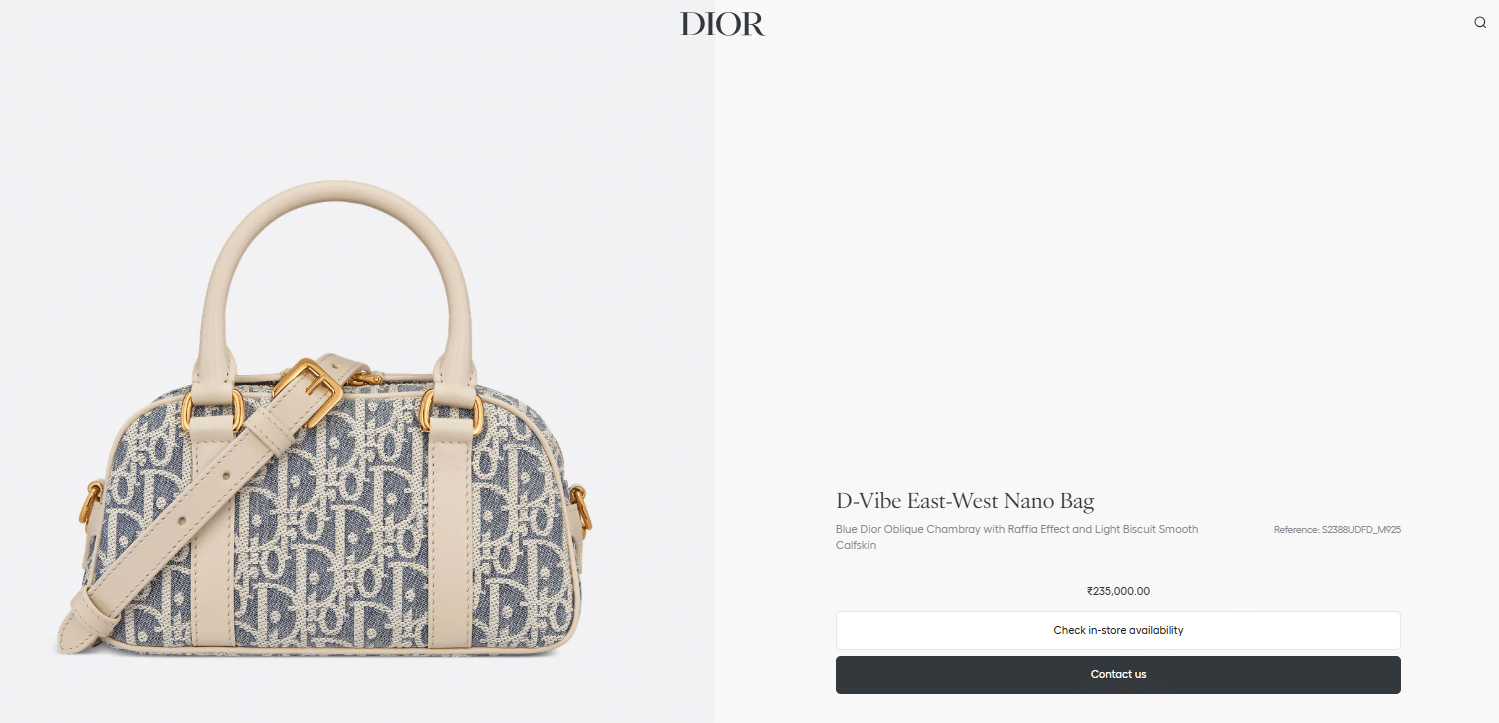Select the D-Vibe East-West Nano Bag title
This screenshot has height=723, width=1499.
[965, 501]
